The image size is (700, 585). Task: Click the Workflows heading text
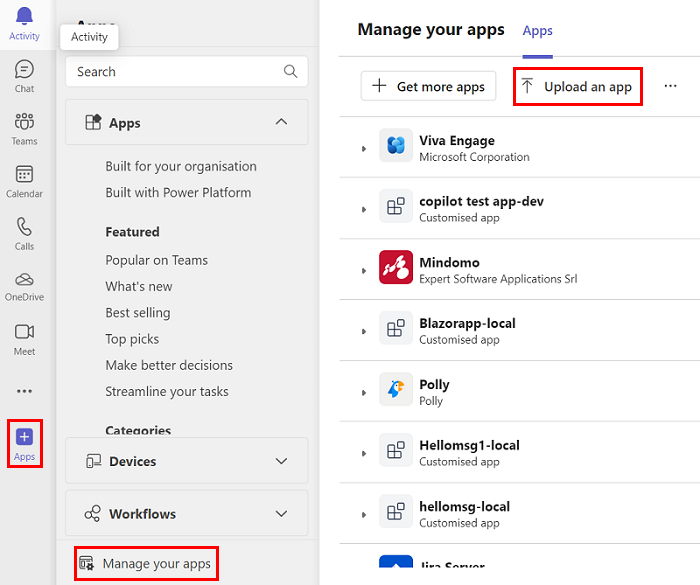click(x=142, y=514)
